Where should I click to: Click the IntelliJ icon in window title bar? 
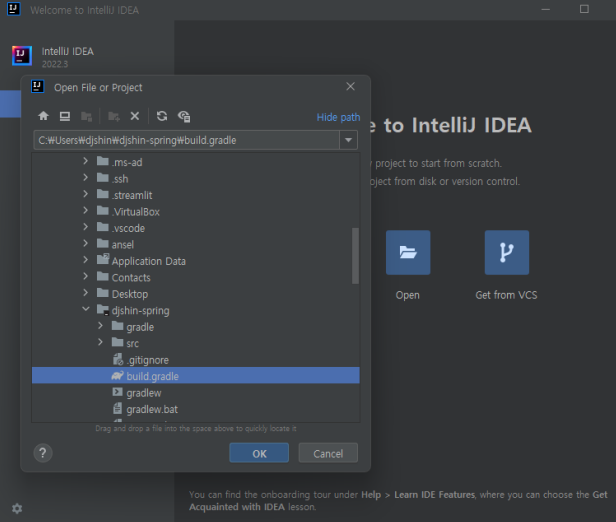coord(14,9)
